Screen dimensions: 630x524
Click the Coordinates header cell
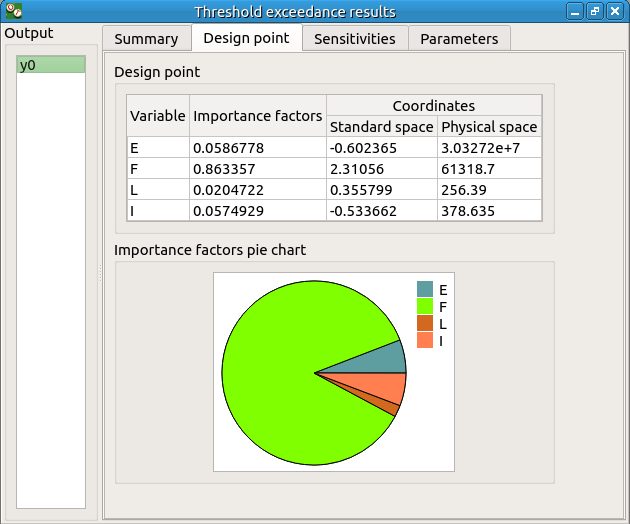tap(434, 106)
